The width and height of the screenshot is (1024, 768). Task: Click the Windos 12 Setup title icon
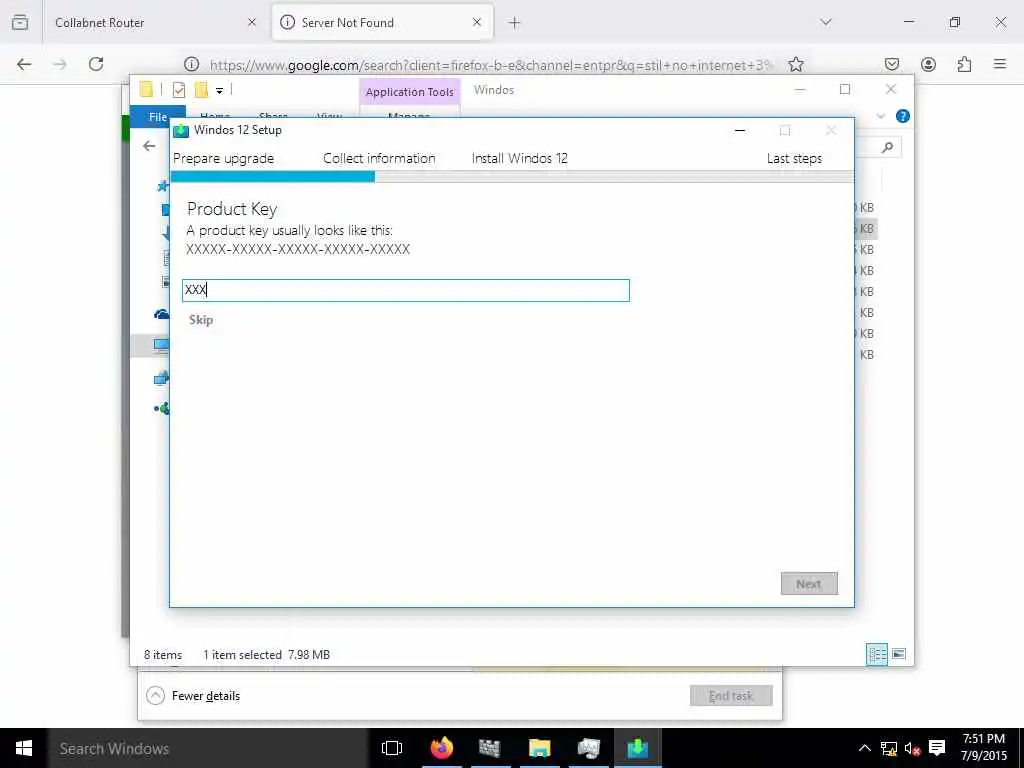tap(181, 130)
